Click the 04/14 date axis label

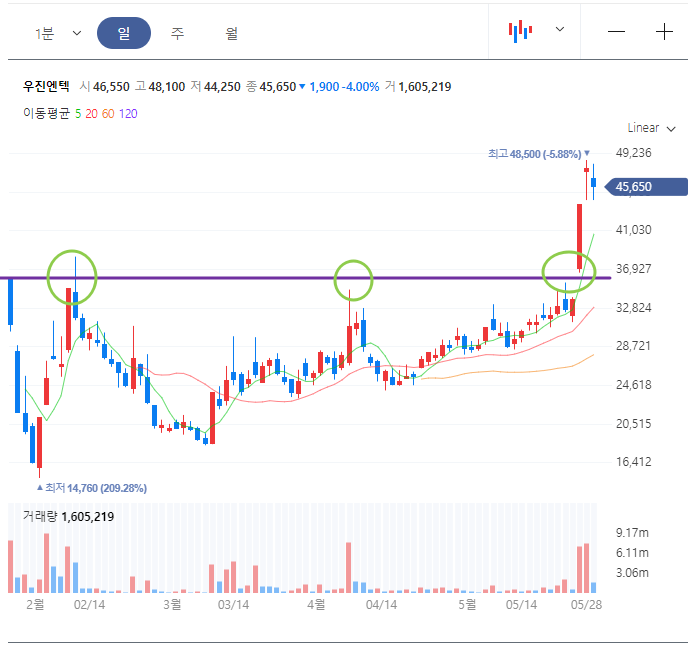click(x=381, y=604)
